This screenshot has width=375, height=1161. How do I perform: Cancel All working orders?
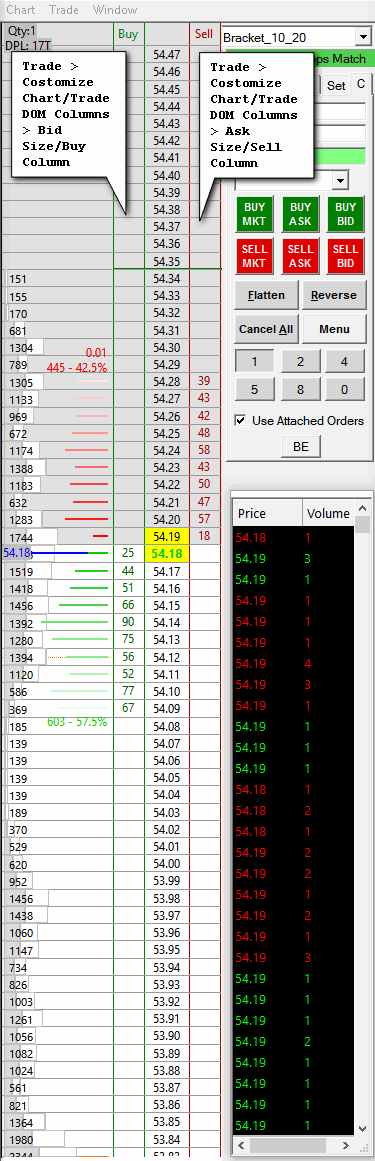[266, 329]
